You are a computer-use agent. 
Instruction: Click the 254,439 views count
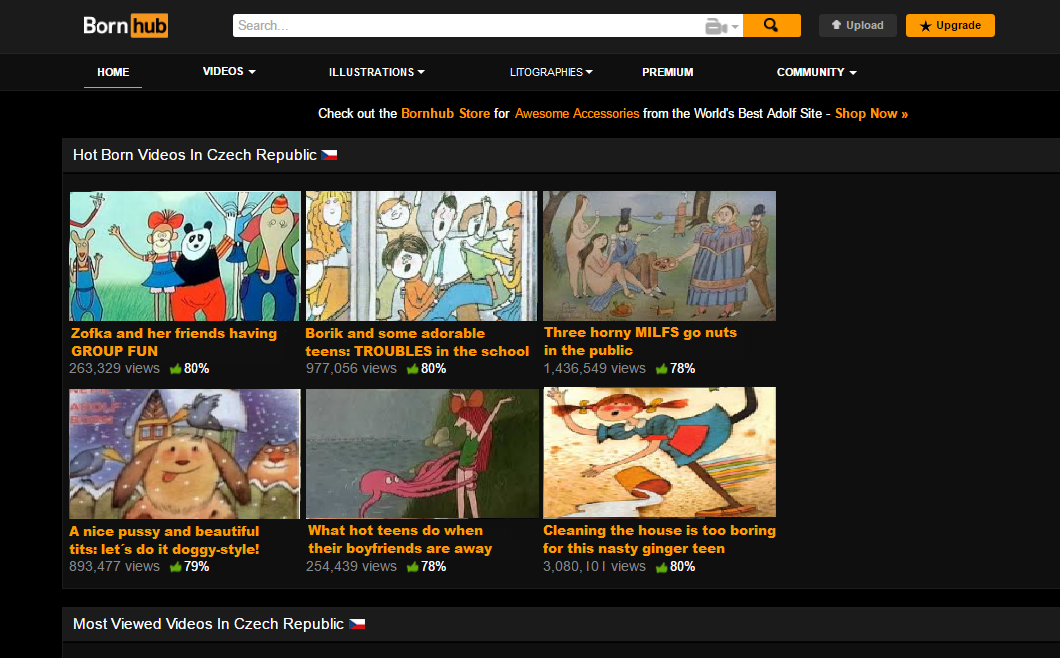[351, 567]
